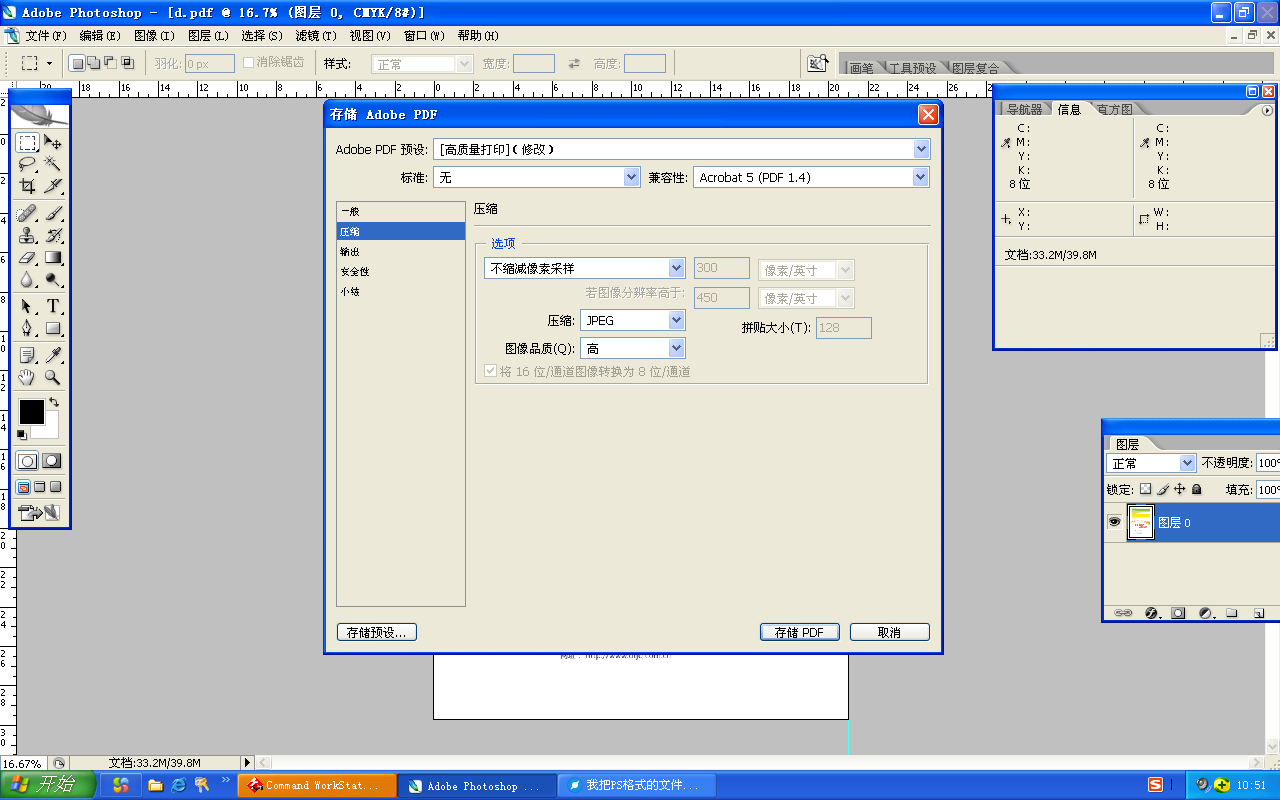
Task: Open the 滤镜 menu
Action: point(316,36)
